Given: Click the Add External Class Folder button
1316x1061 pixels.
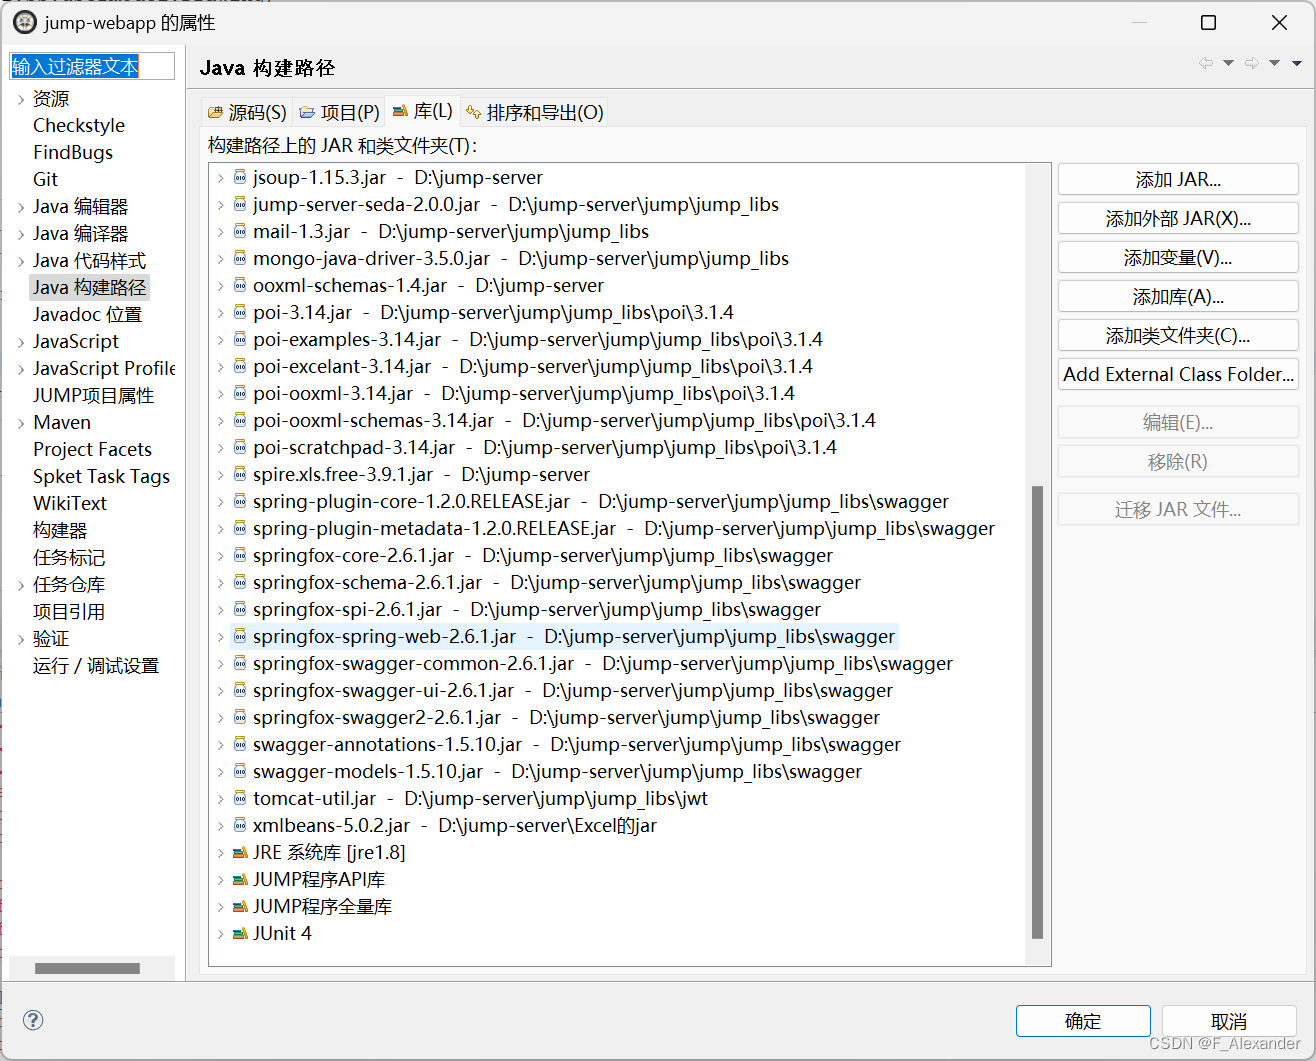Looking at the screenshot, I should 1177,373.
